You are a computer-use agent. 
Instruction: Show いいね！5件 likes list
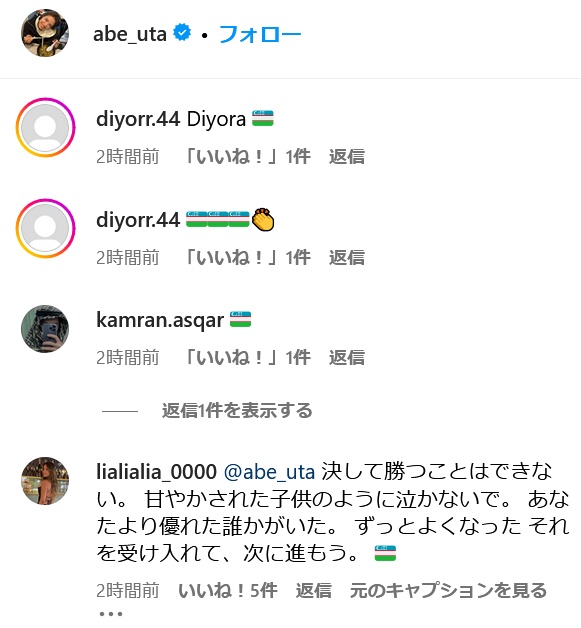(x=227, y=591)
